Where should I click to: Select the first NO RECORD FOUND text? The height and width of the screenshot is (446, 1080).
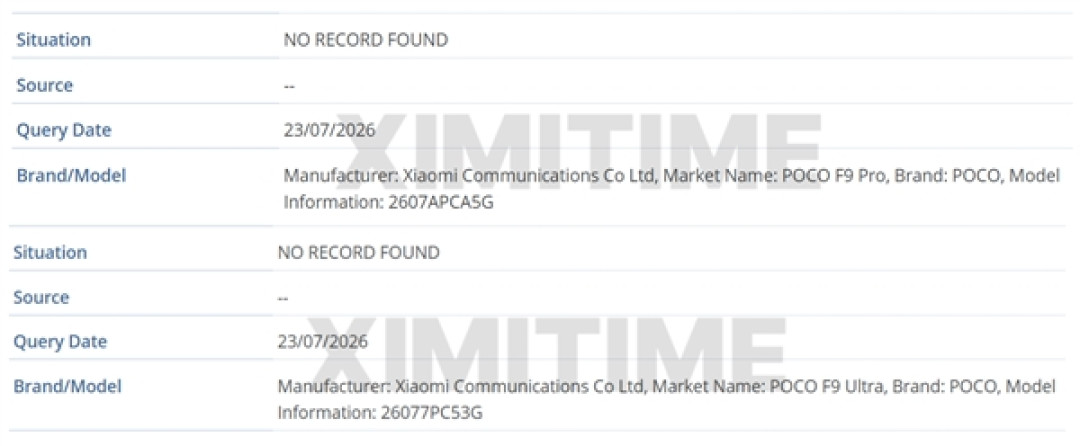tap(366, 40)
